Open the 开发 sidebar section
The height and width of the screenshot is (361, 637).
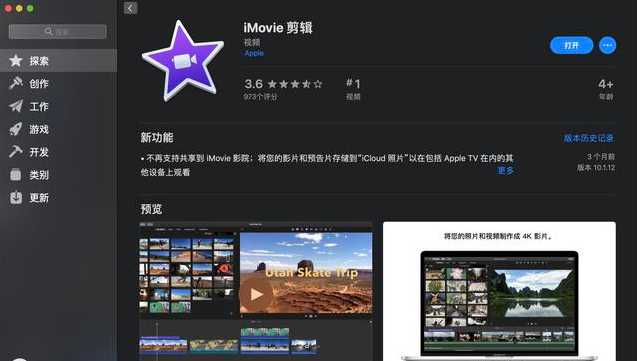(x=58, y=152)
